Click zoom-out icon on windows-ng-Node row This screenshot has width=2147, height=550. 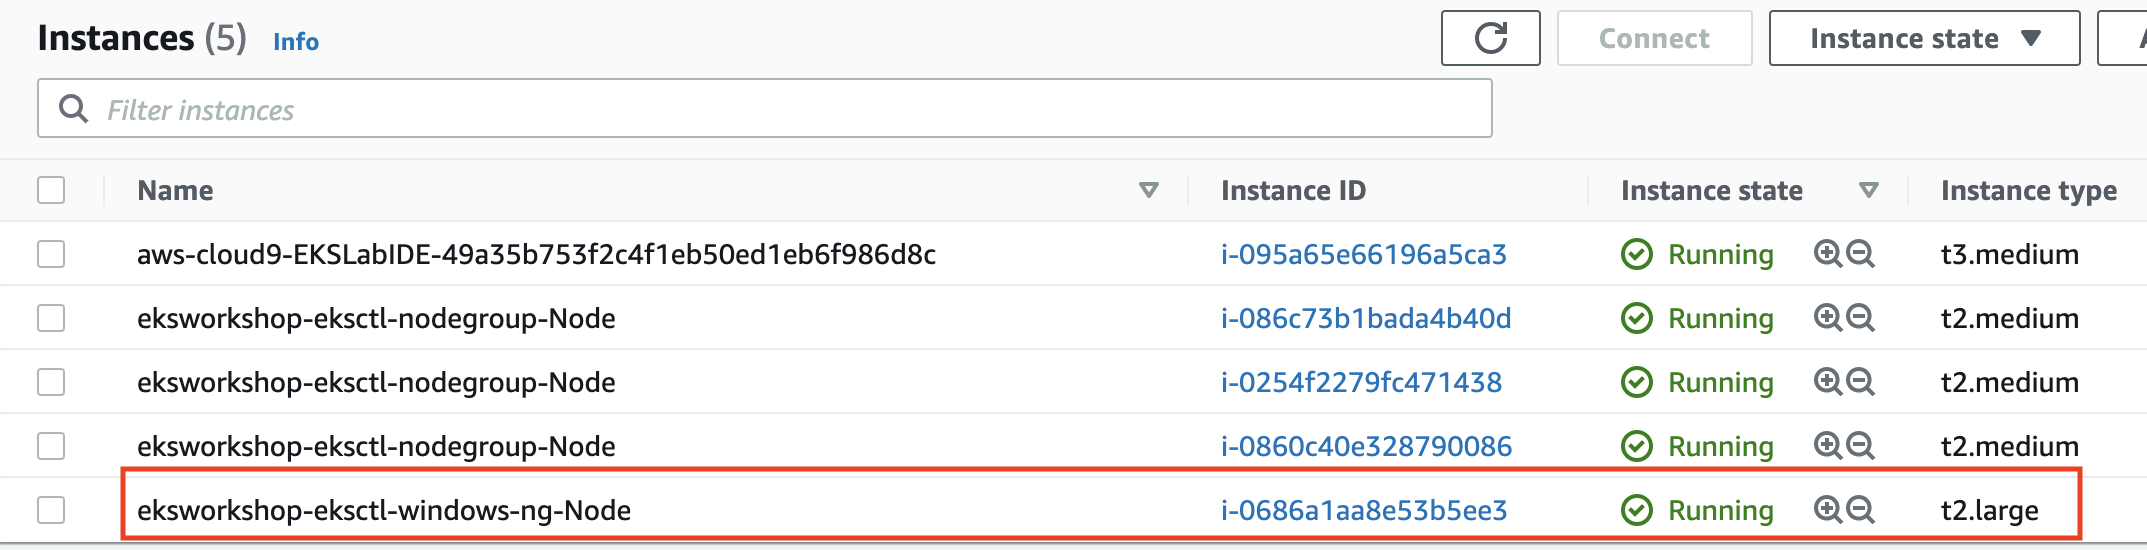(1860, 510)
